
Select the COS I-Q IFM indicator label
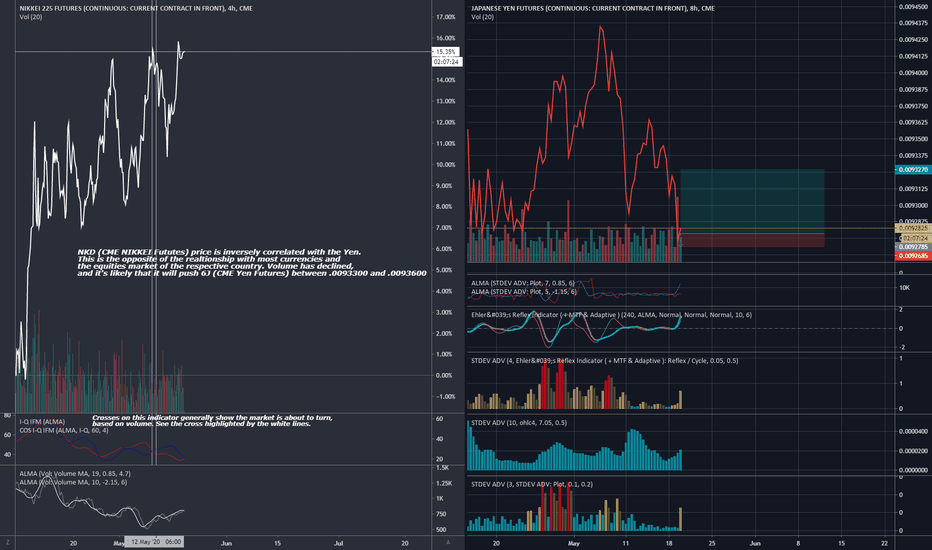[64, 430]
